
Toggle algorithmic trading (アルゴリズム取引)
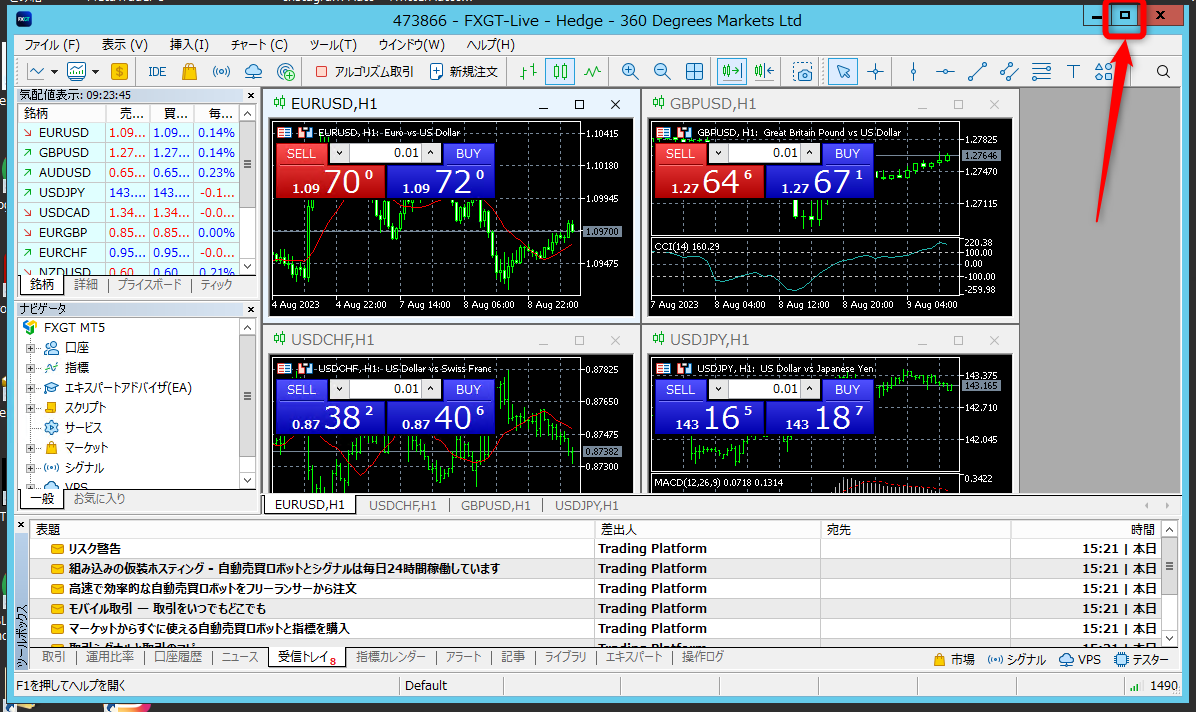click(x=364, y=72)
